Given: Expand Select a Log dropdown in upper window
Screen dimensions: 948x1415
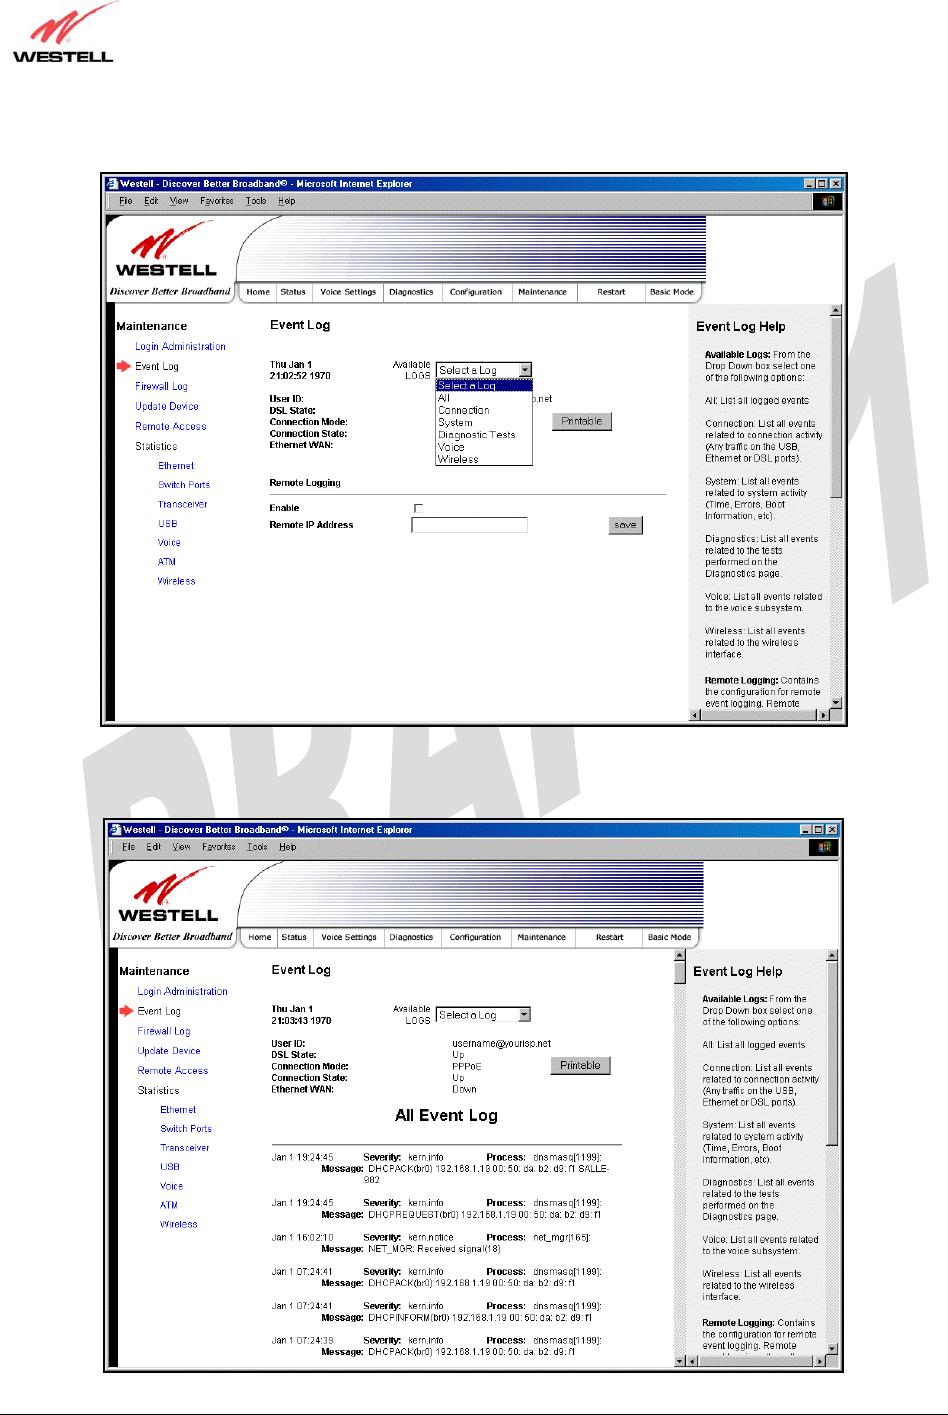Looking at the screenshot, I should [484, 370].
